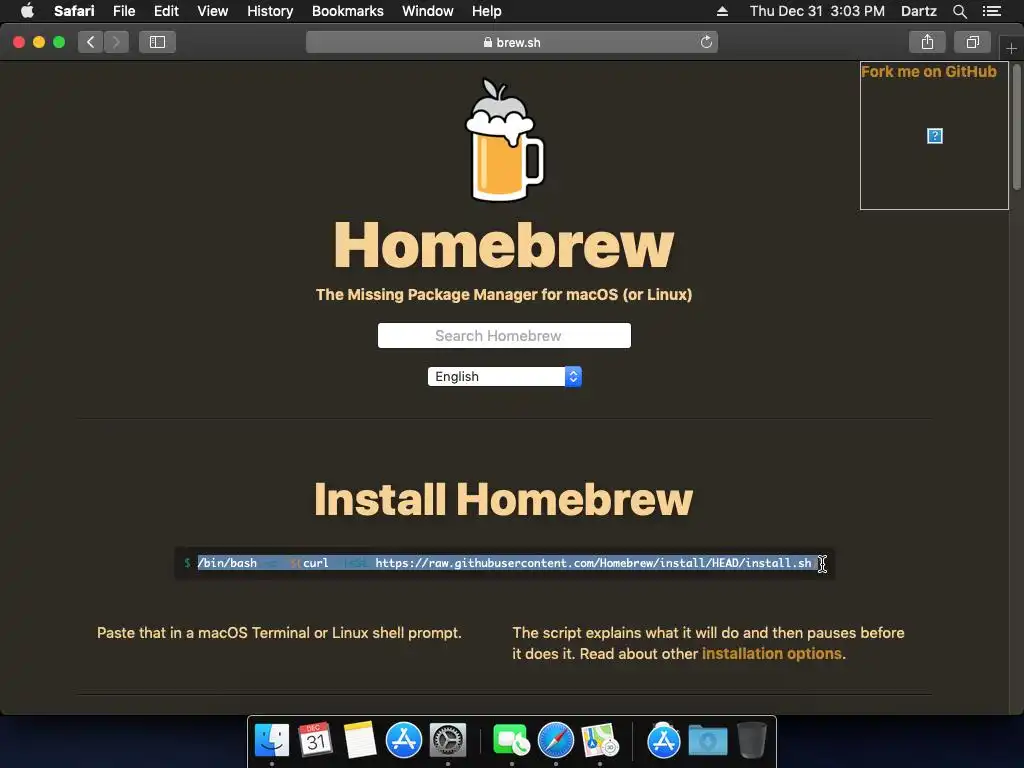Reload the brew.sh page
The width and height of the screenshot is (1024, 768).
tap(706, 42)
